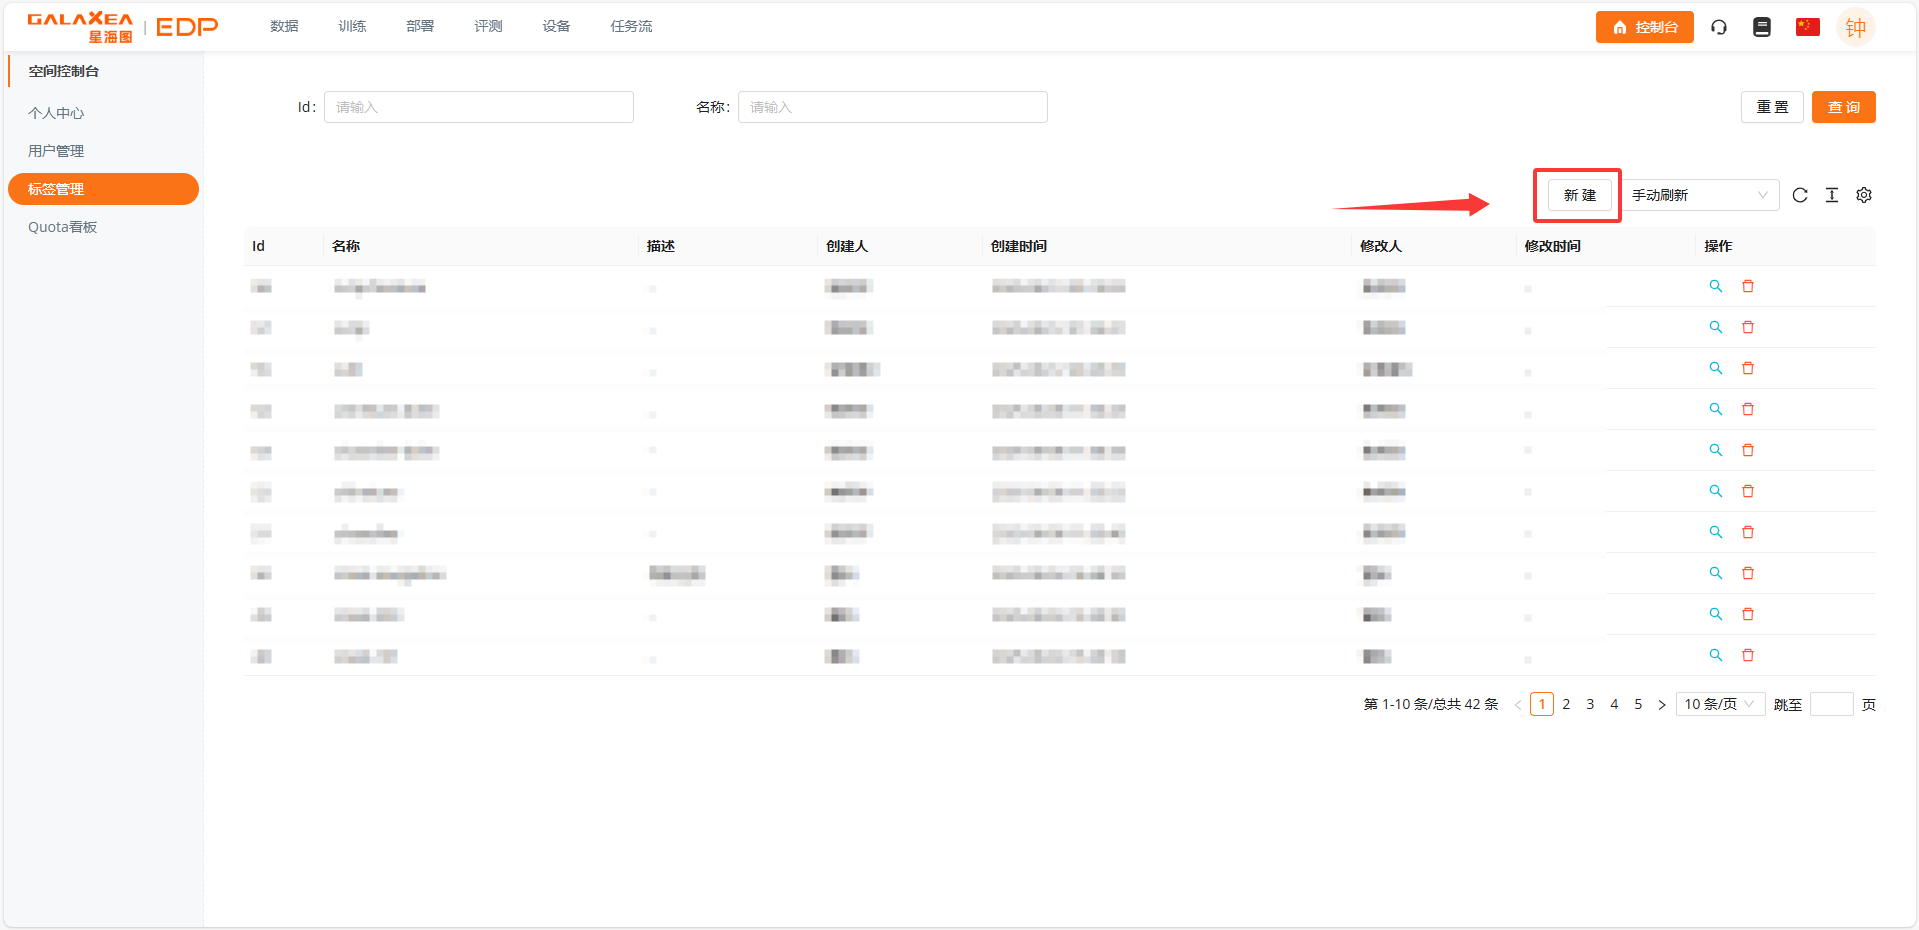Open the column settings gear icon

coord(1864,195)
